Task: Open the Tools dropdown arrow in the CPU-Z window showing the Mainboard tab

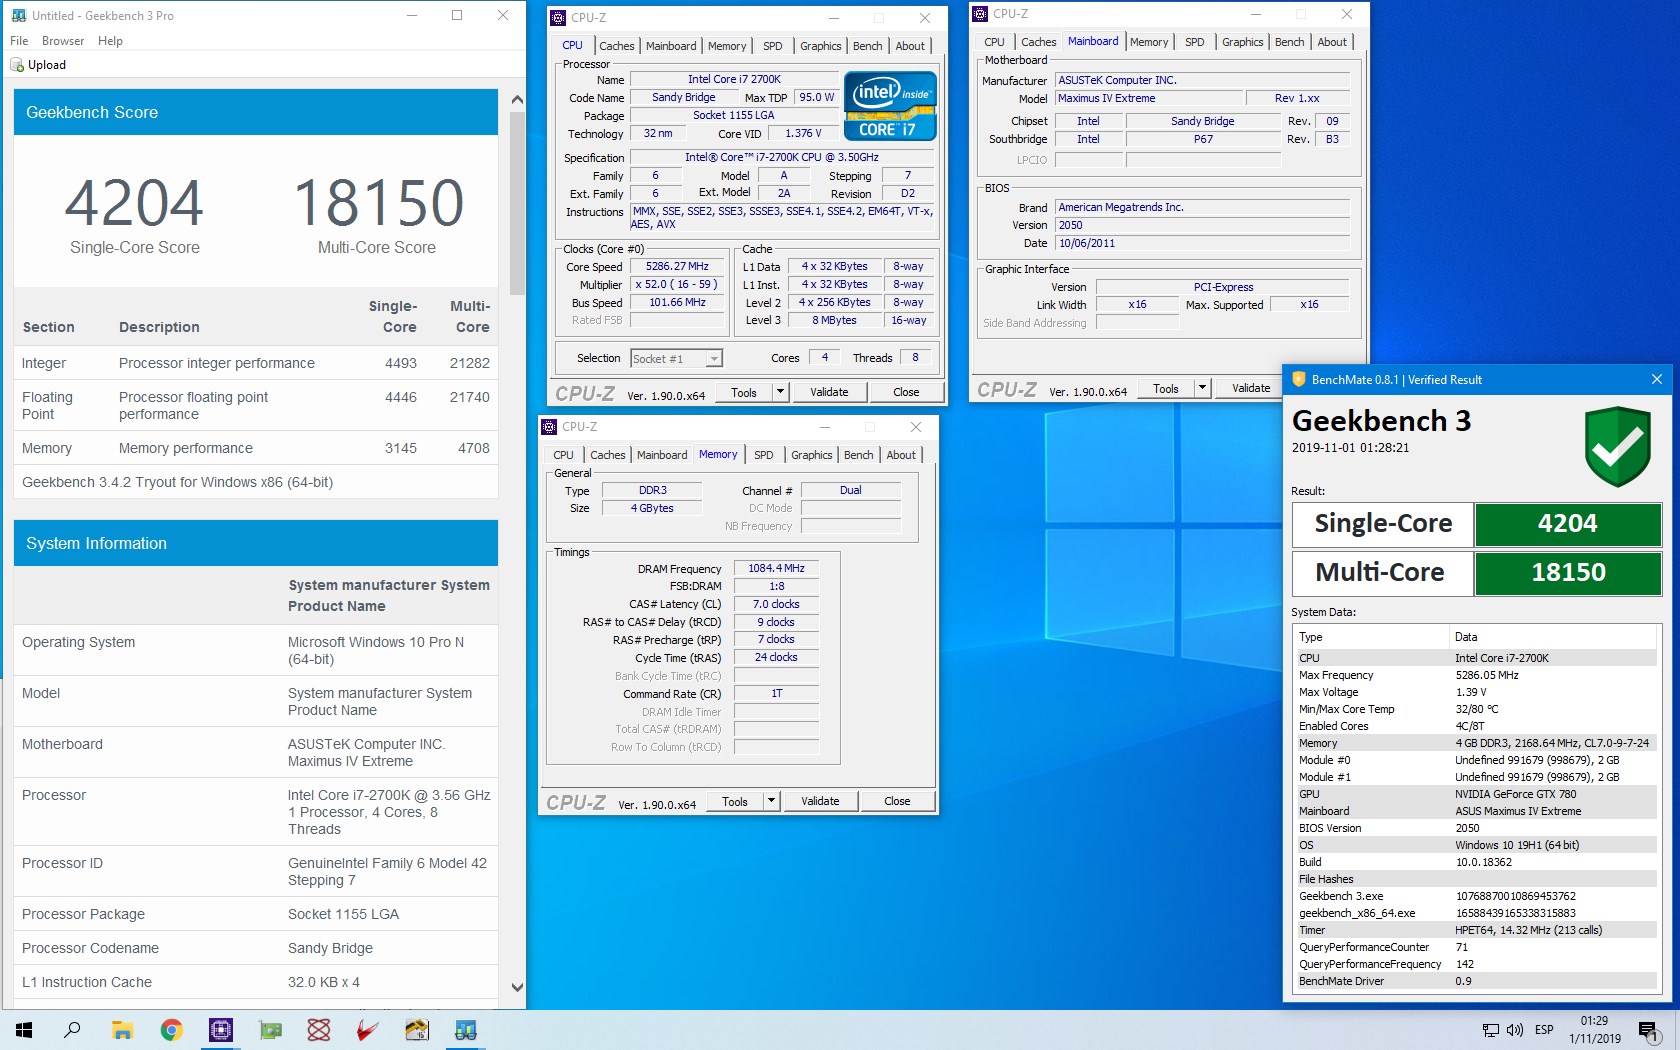Action: point(1203,388)
